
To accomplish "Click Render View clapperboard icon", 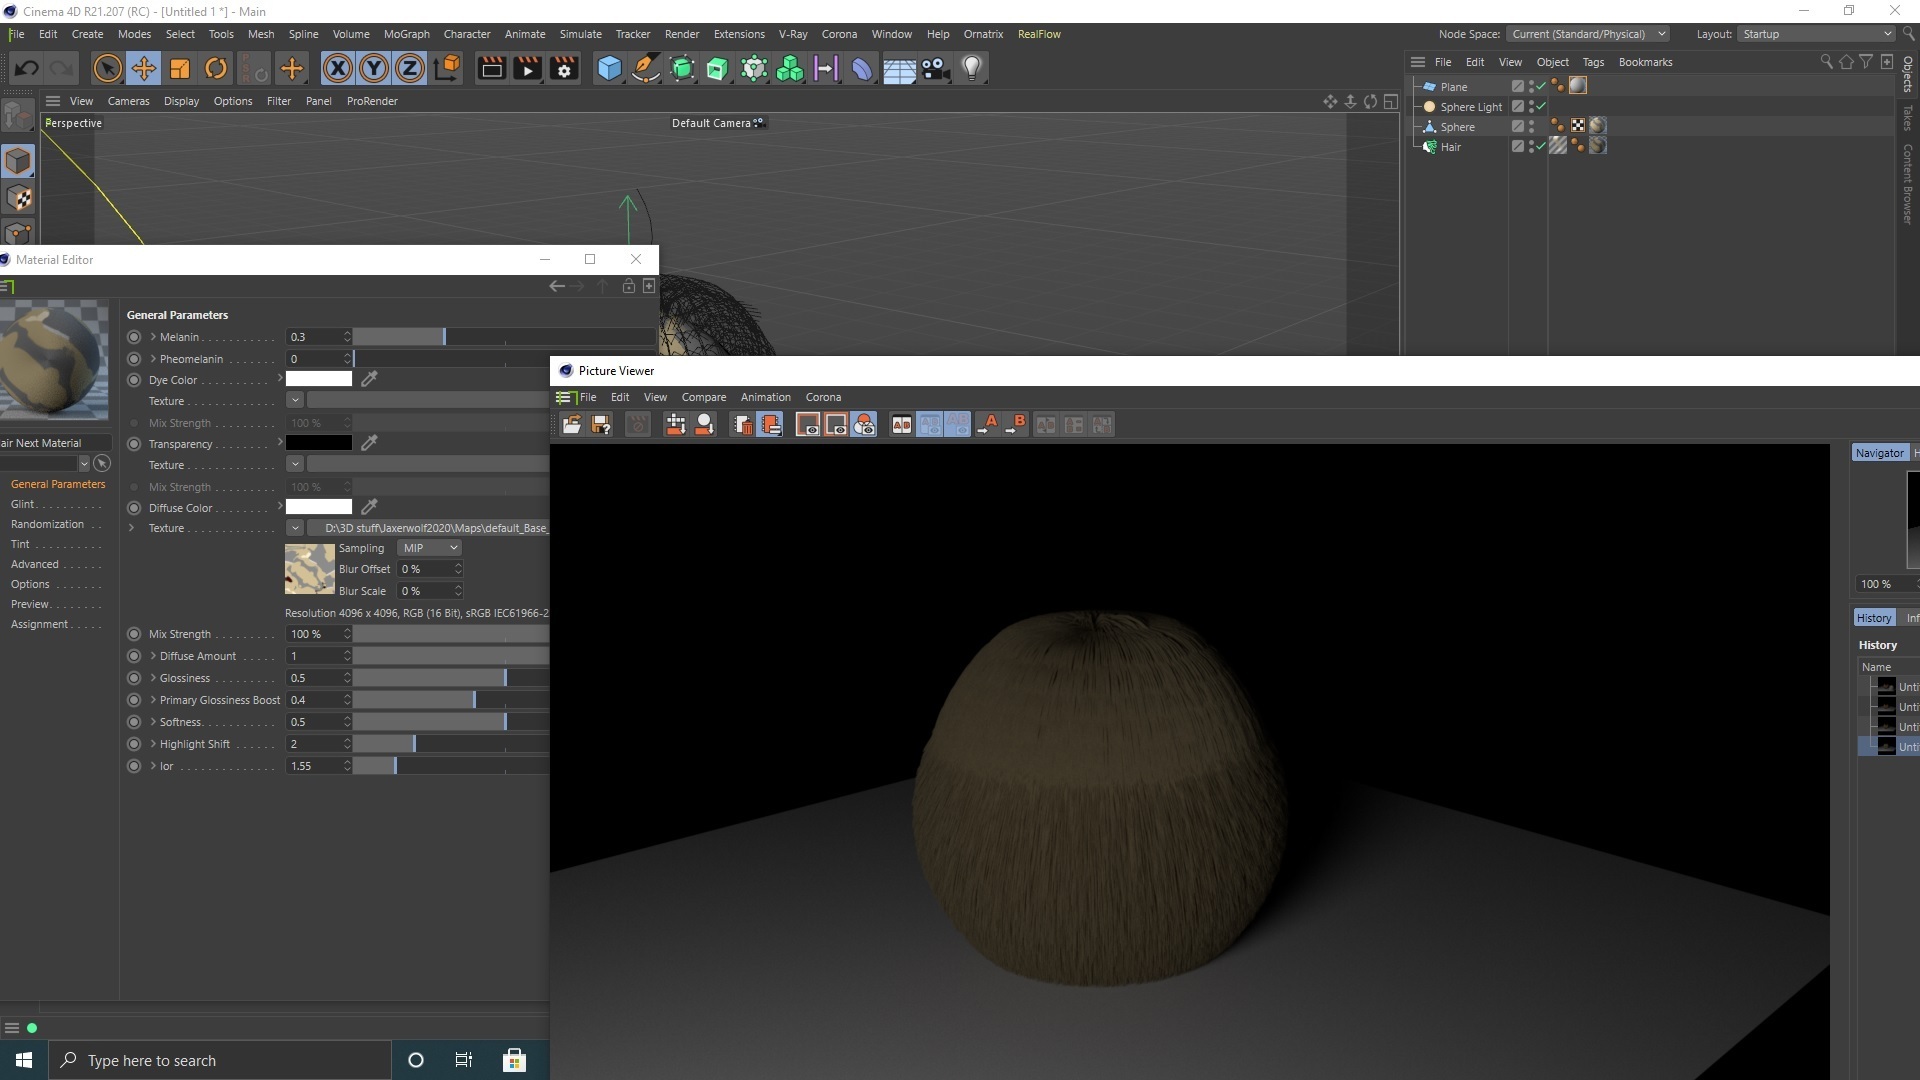I will coord(491,68).
